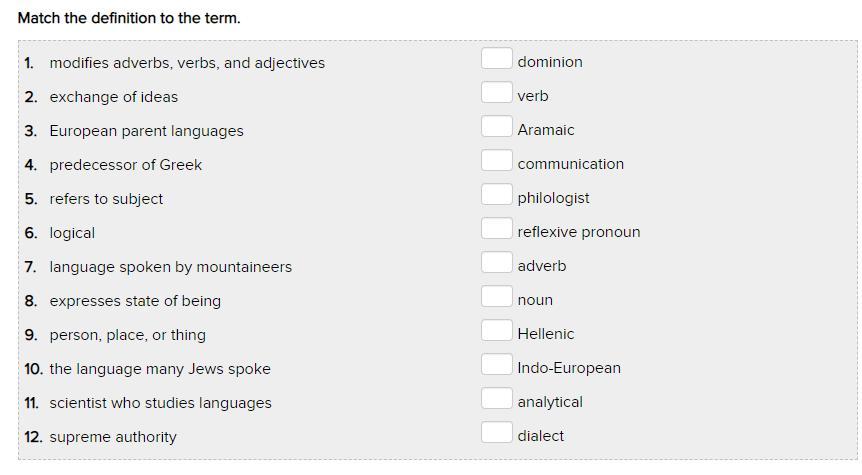The image size is (862, 475).
Task: Click the answer box beside "dominion"
Action: click(496, 59)
